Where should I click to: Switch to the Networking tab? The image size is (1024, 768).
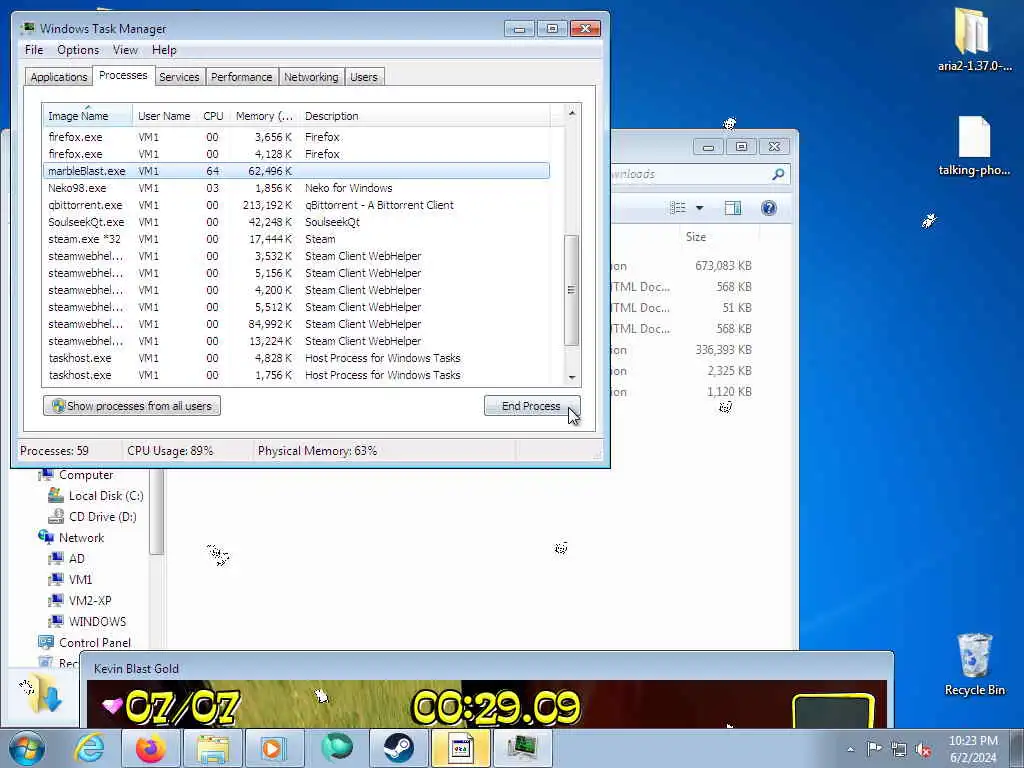point(311,77)
